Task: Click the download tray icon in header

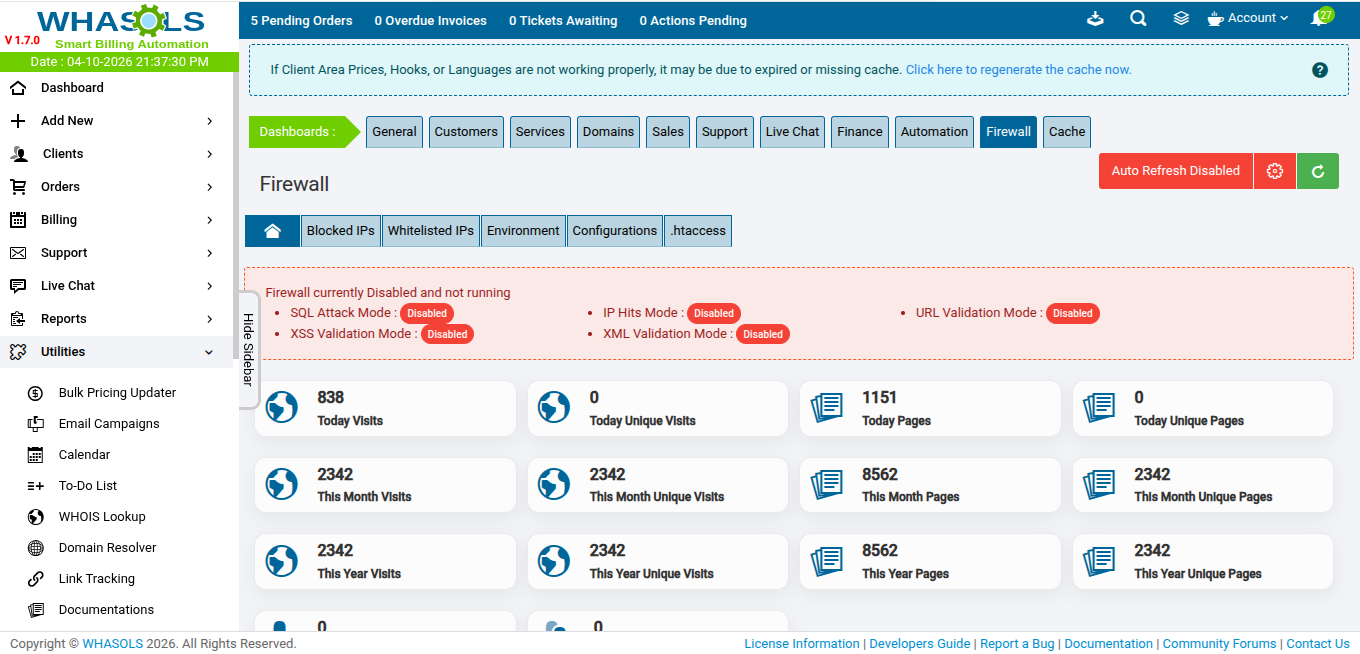Action: point(1095,19)
